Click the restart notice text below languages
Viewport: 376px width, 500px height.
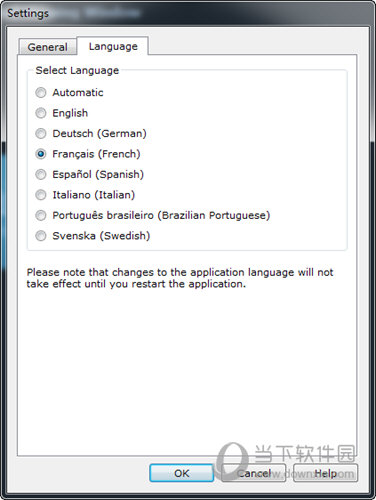180,278
